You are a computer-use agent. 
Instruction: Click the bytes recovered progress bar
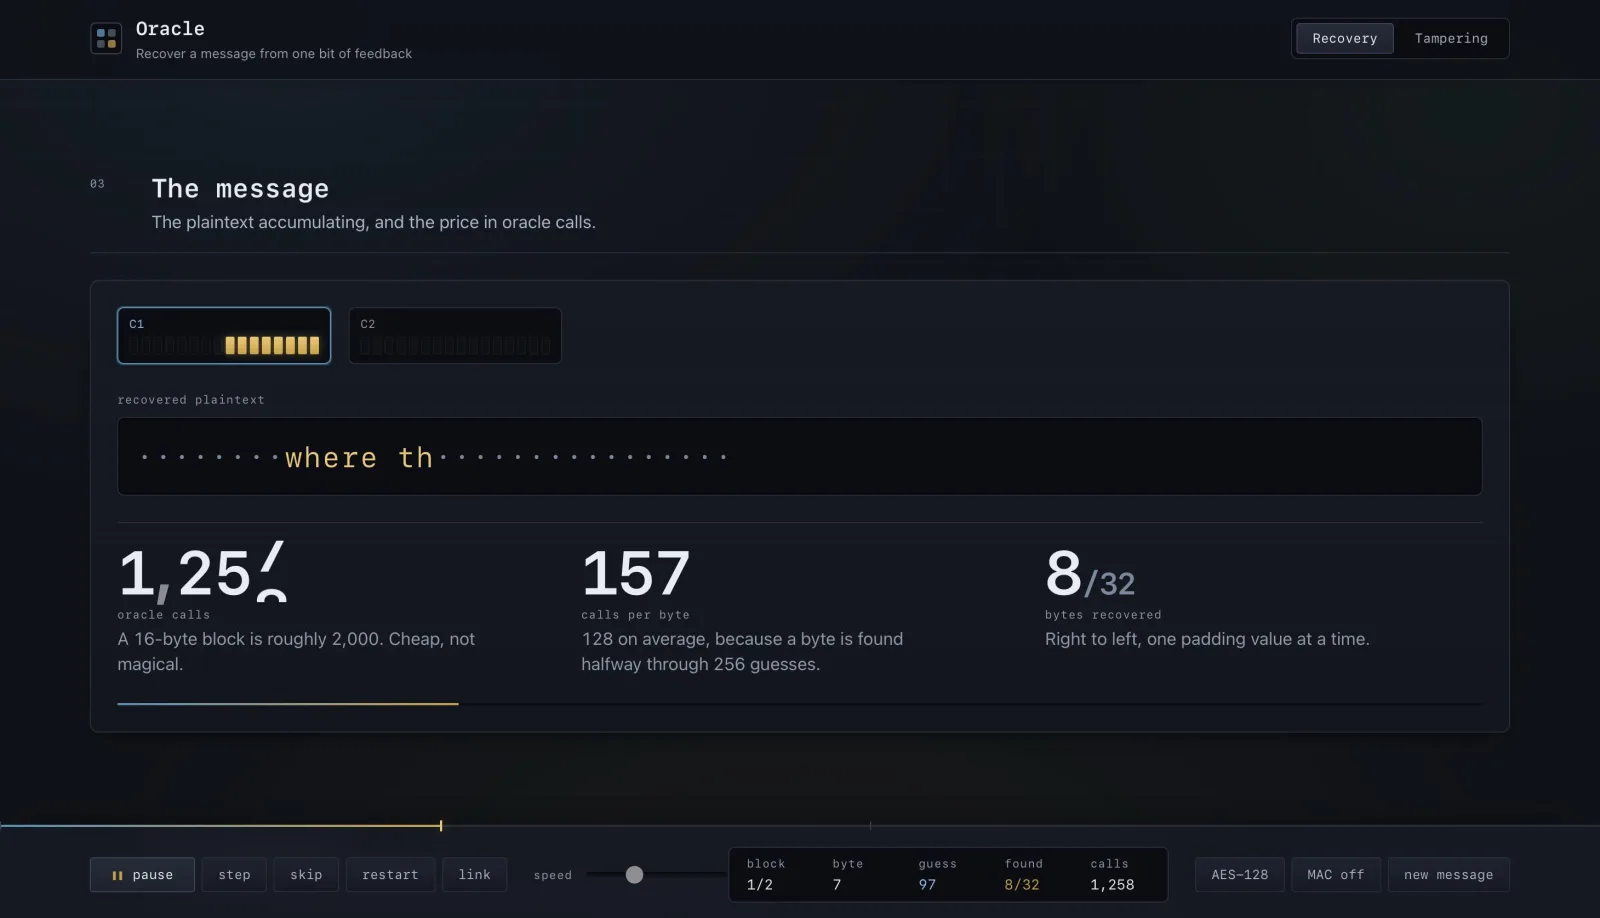pyautogui.click(x=800, y=704)
